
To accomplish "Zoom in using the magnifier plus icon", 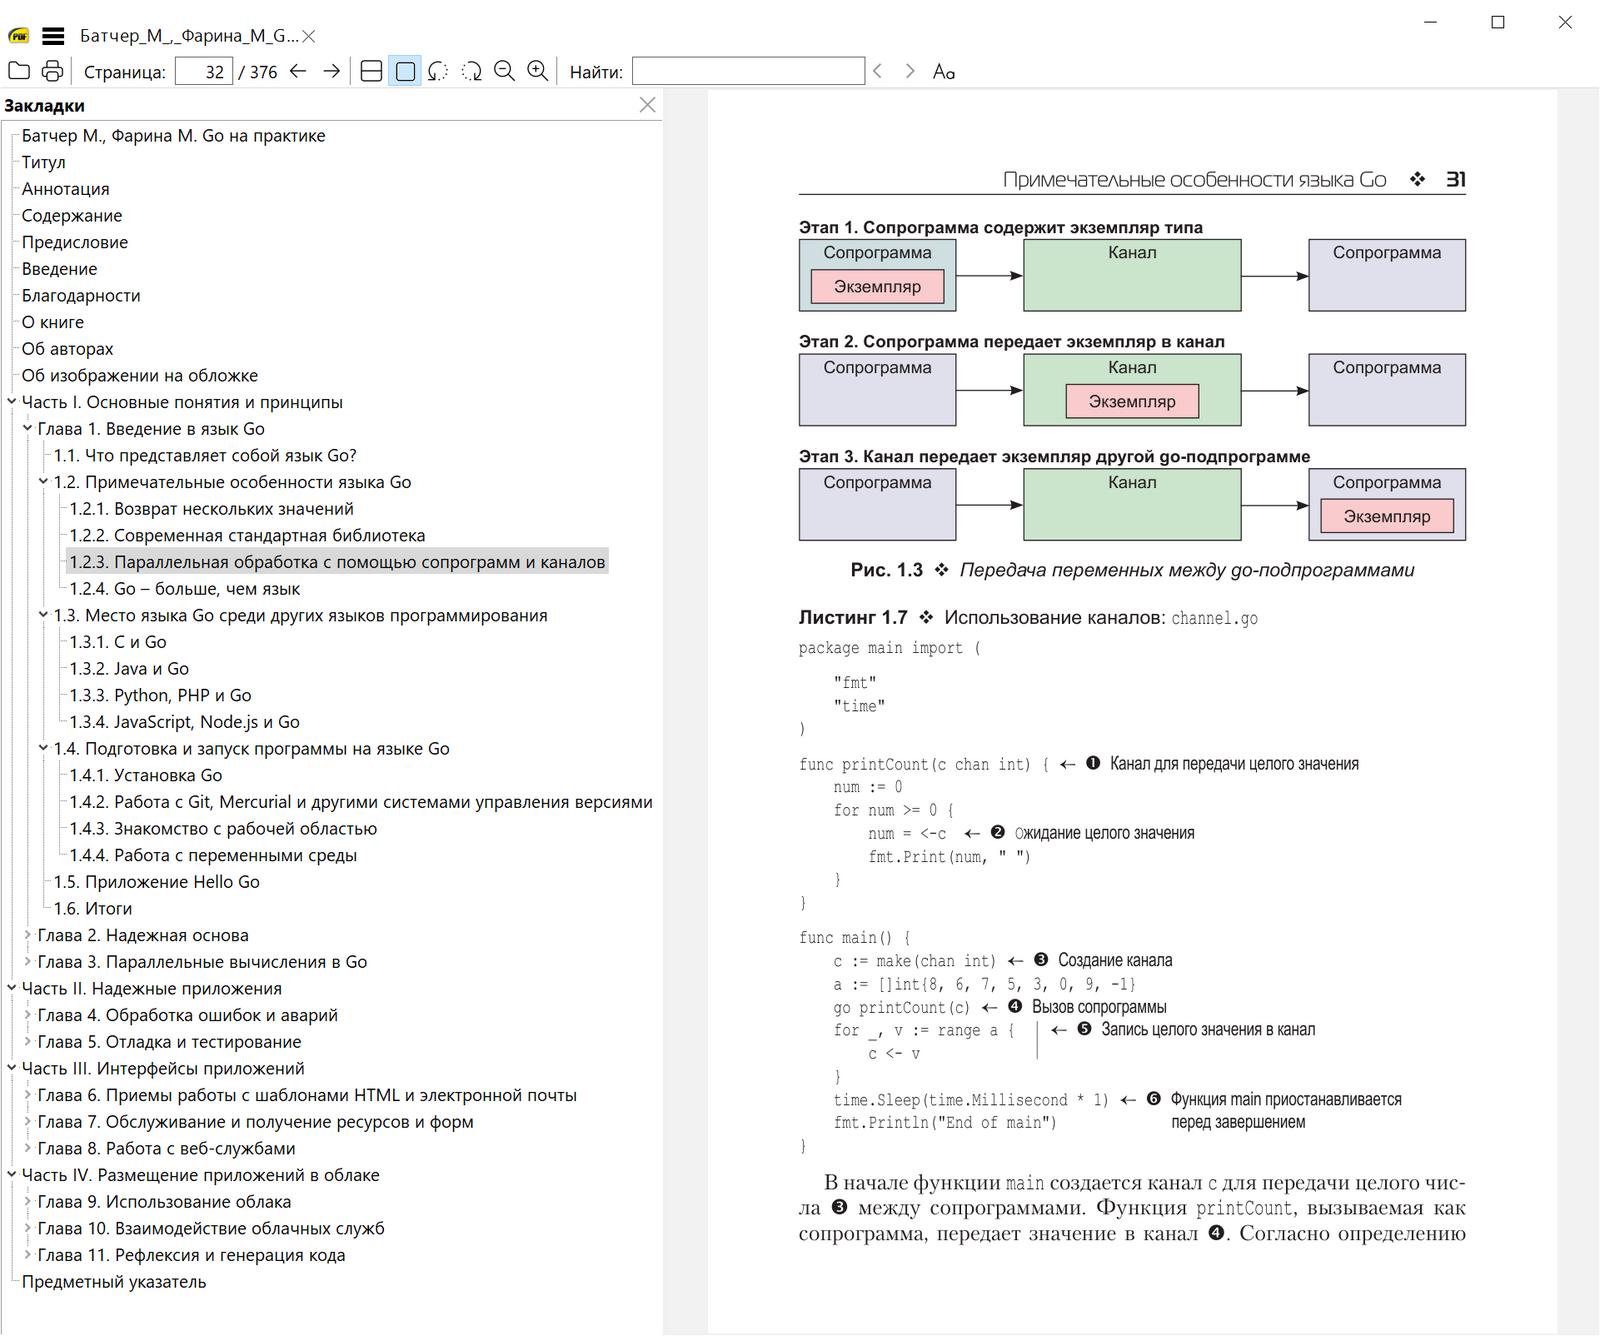I will (x=538, y=71).
